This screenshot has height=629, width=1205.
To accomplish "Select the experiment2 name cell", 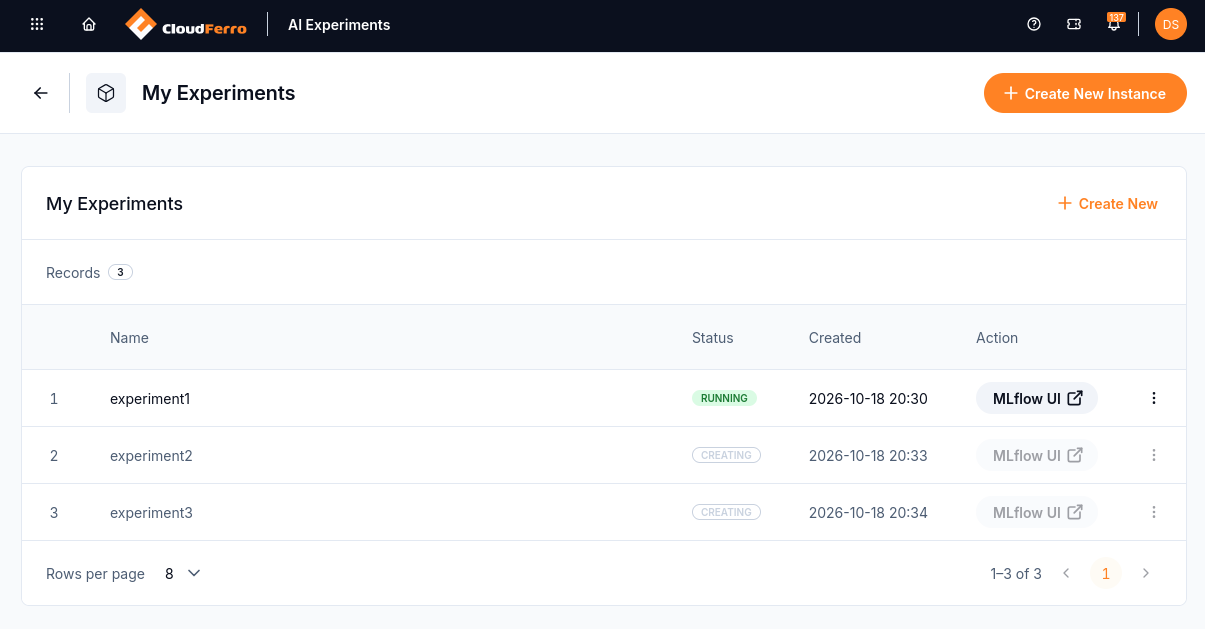I will (151, 455).
